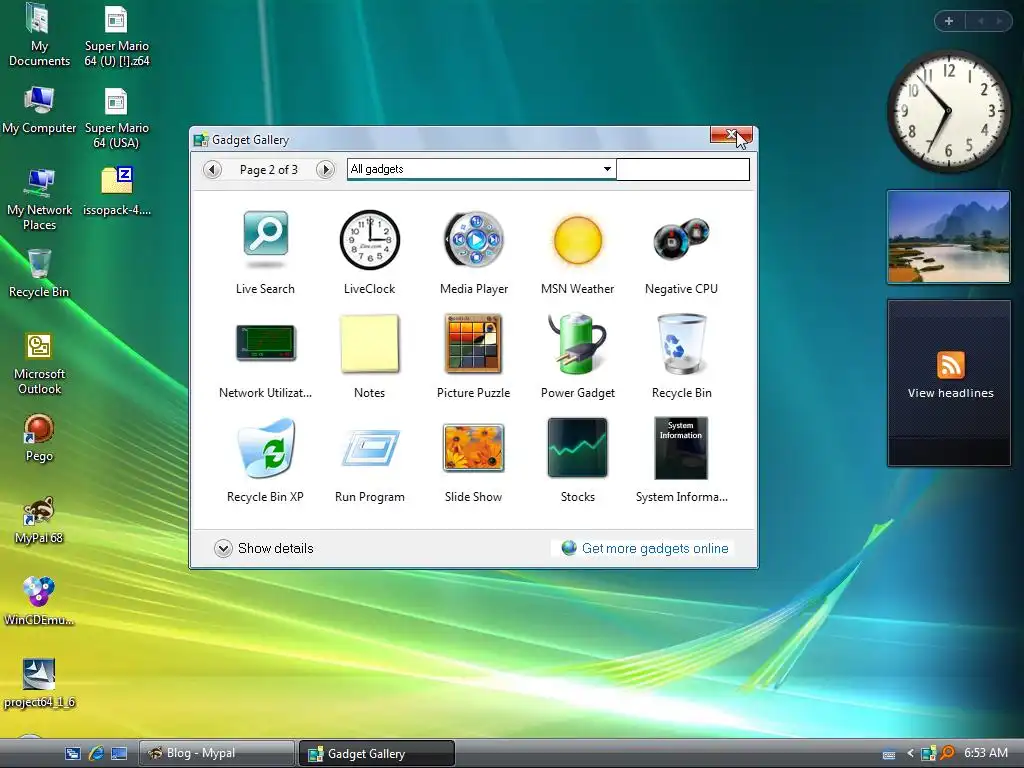Select the desktop Recycle Bin icon

coord(39,274)
